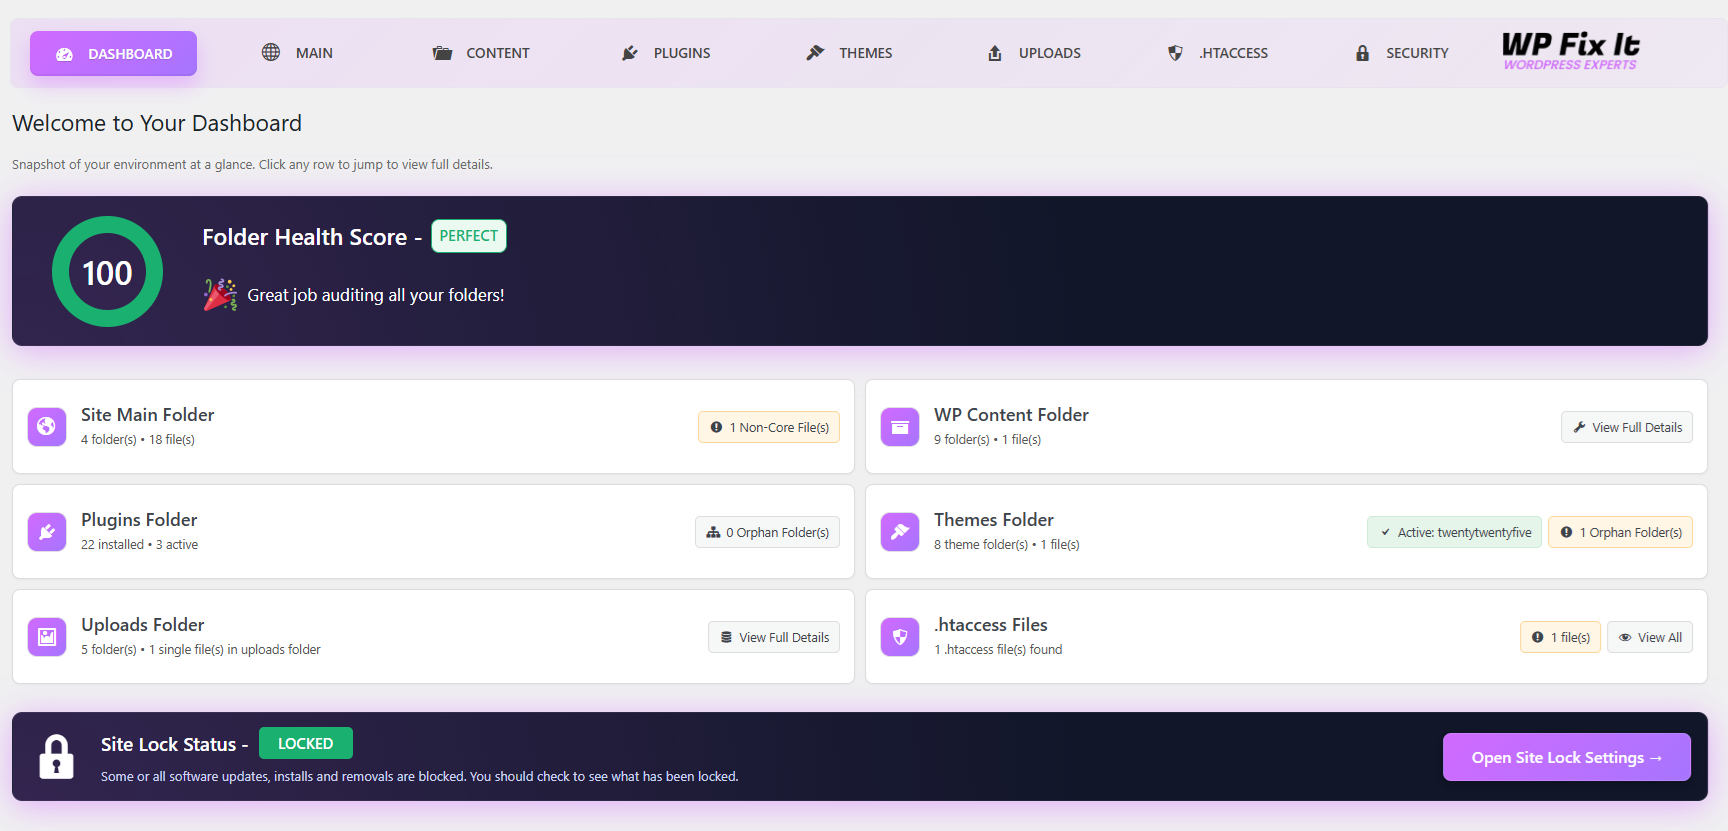1728x831 pixels.
Task: Click the plug icon beside Plugins
Action: coord(630,53)
